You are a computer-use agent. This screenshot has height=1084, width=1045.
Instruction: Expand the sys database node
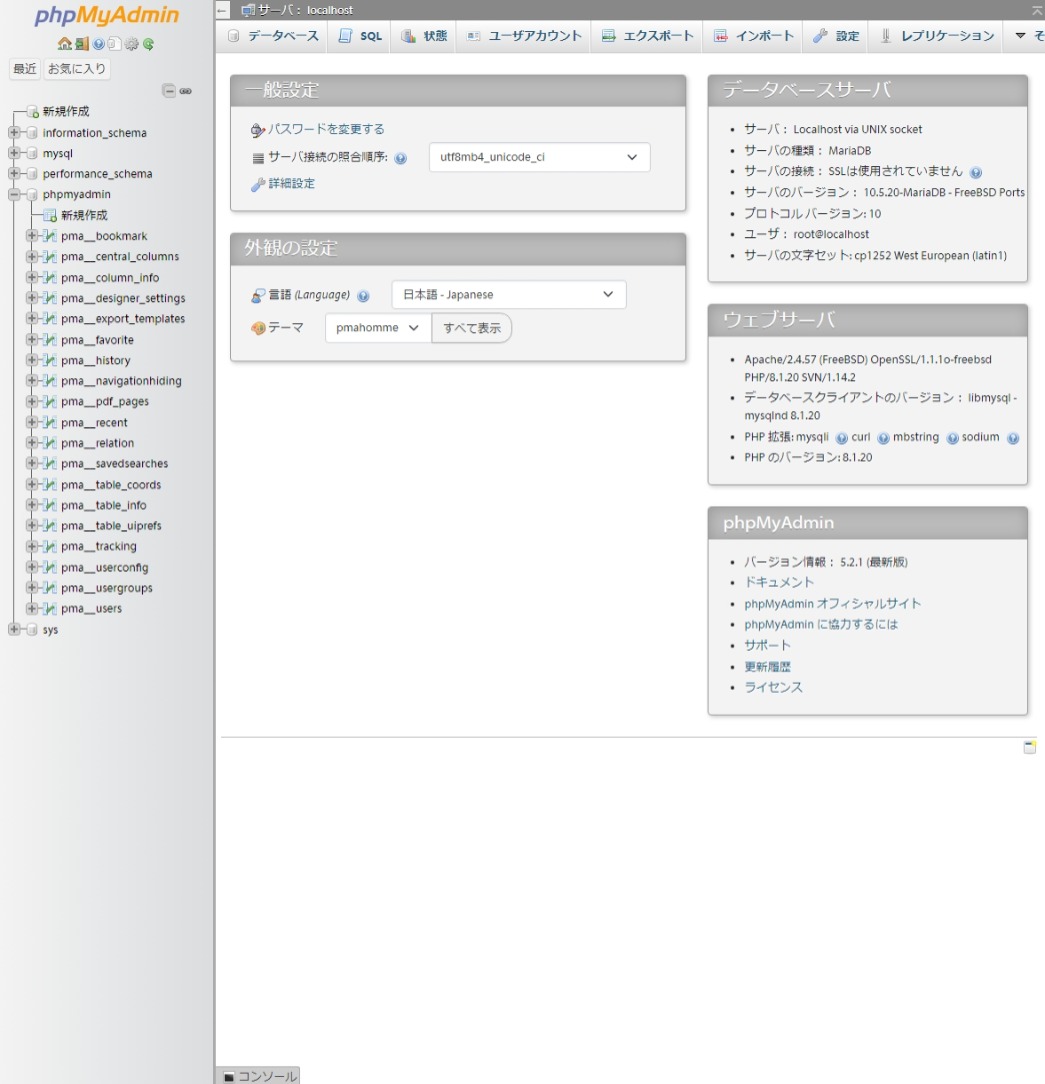click(14, 628)
